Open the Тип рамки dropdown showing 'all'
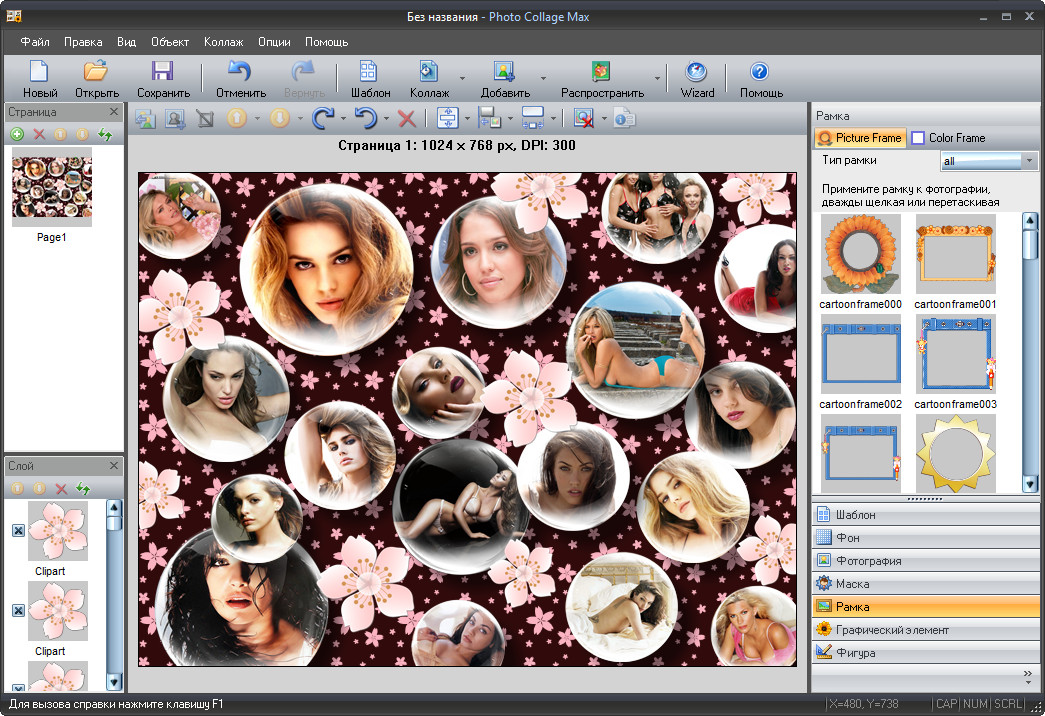This screenshot has height=716, width=1045. 988,161
